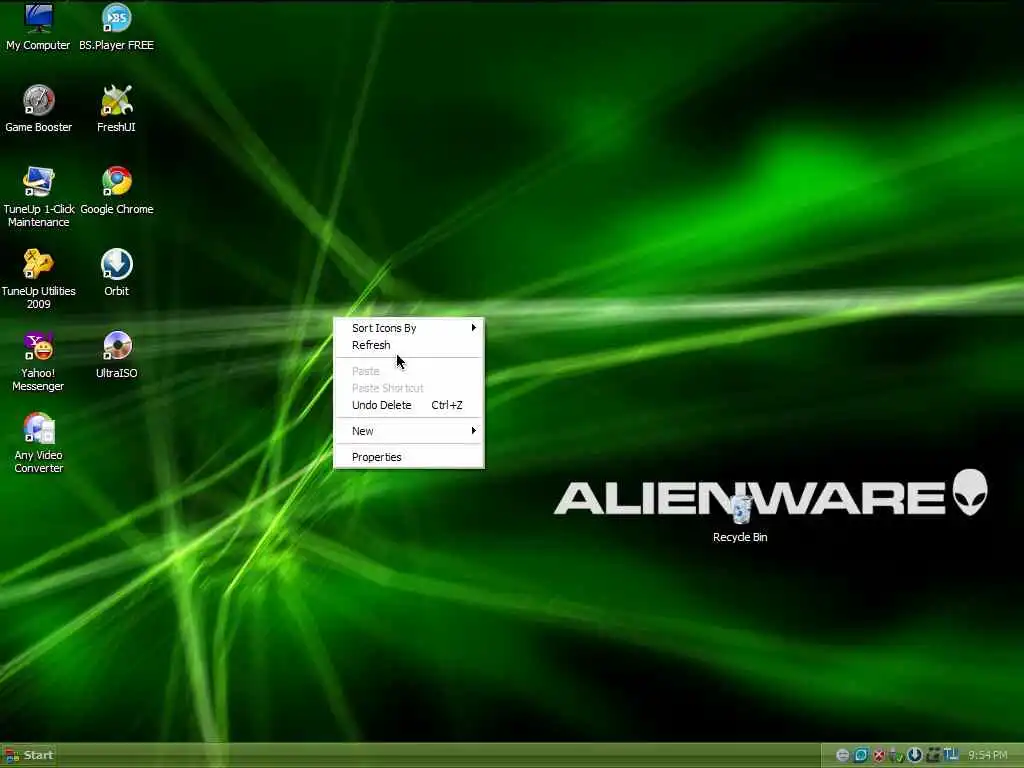Expand the Sort Icons By submenu
The width and height of the screenshot is (1024, 768).
pos(409,328)
